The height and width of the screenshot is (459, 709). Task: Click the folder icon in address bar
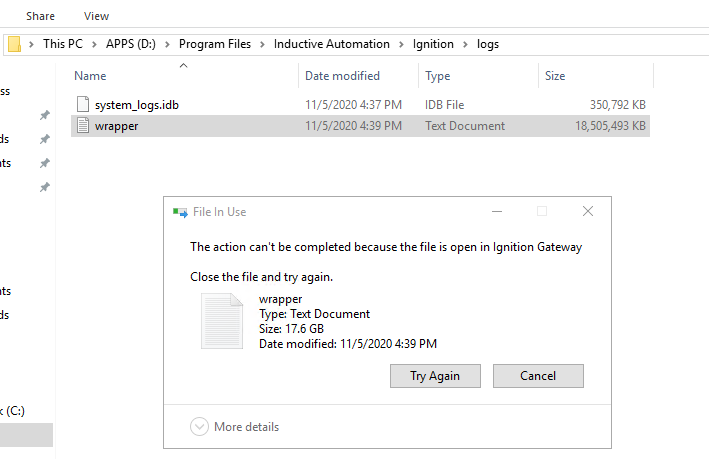coord(14,44)
